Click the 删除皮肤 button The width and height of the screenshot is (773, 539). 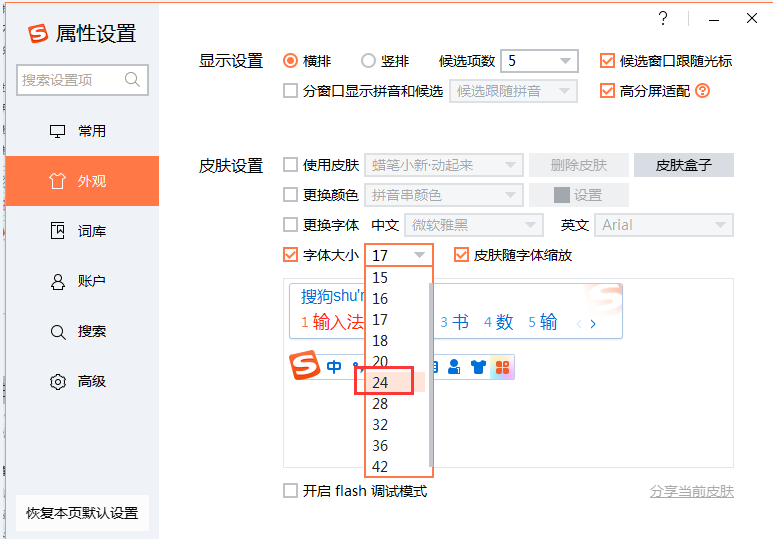click(579, 165)
